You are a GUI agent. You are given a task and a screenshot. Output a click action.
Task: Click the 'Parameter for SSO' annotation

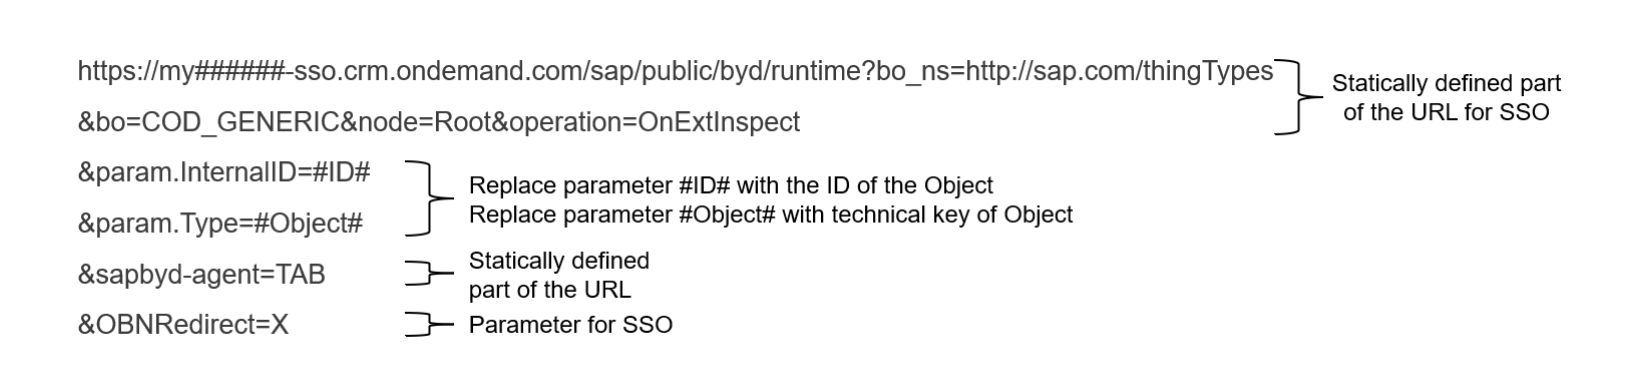point(571,325)
